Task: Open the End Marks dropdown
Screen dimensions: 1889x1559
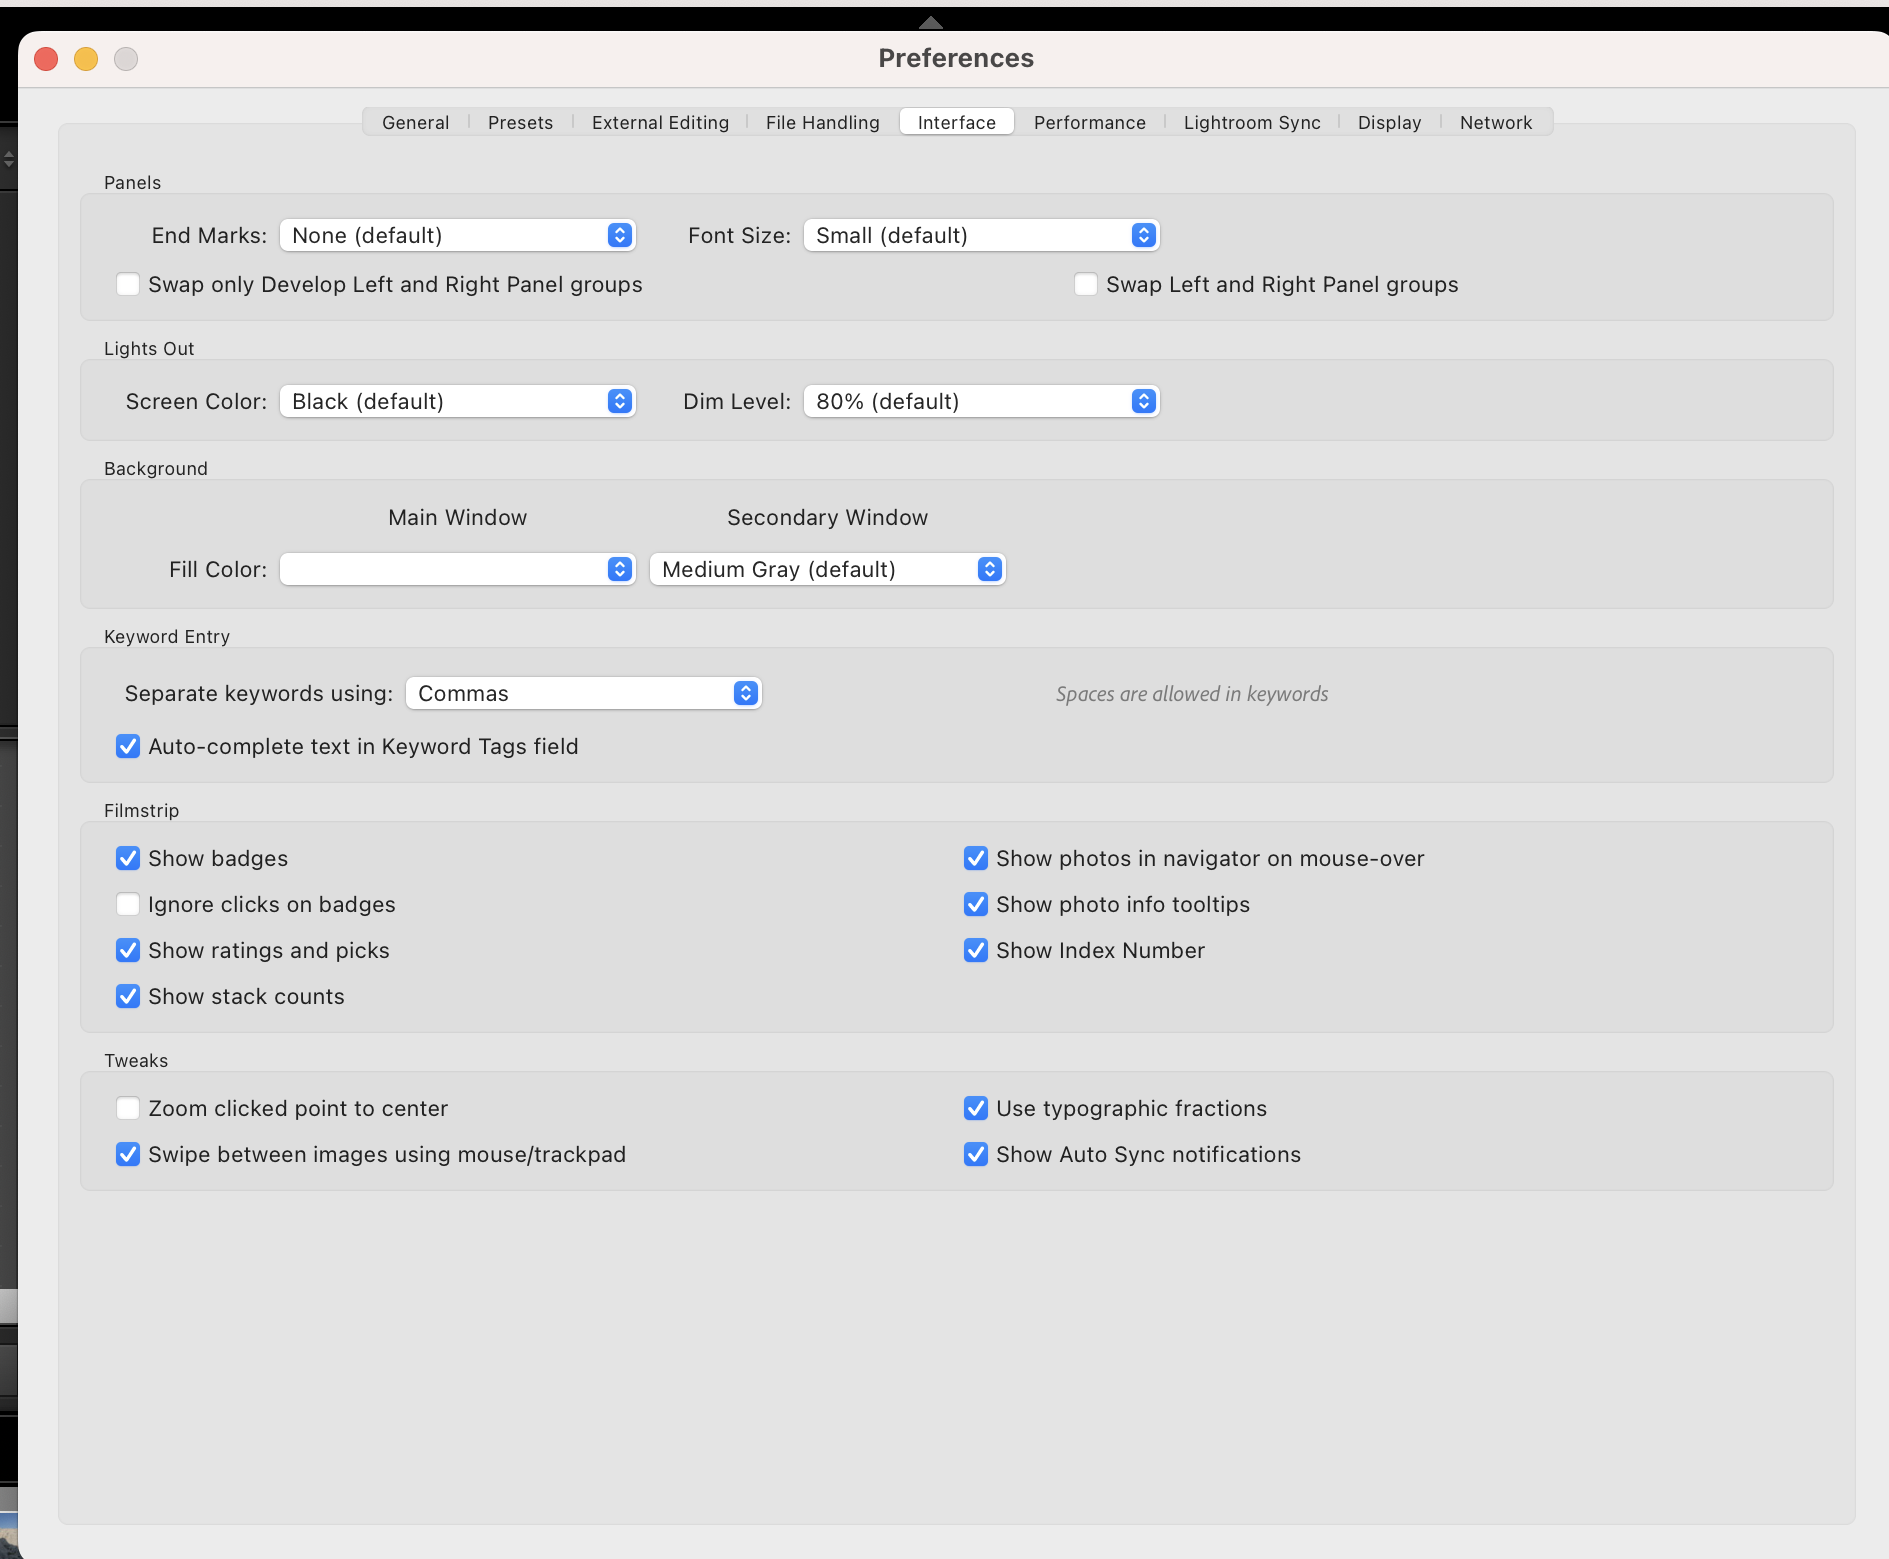Action: point(457,235)
